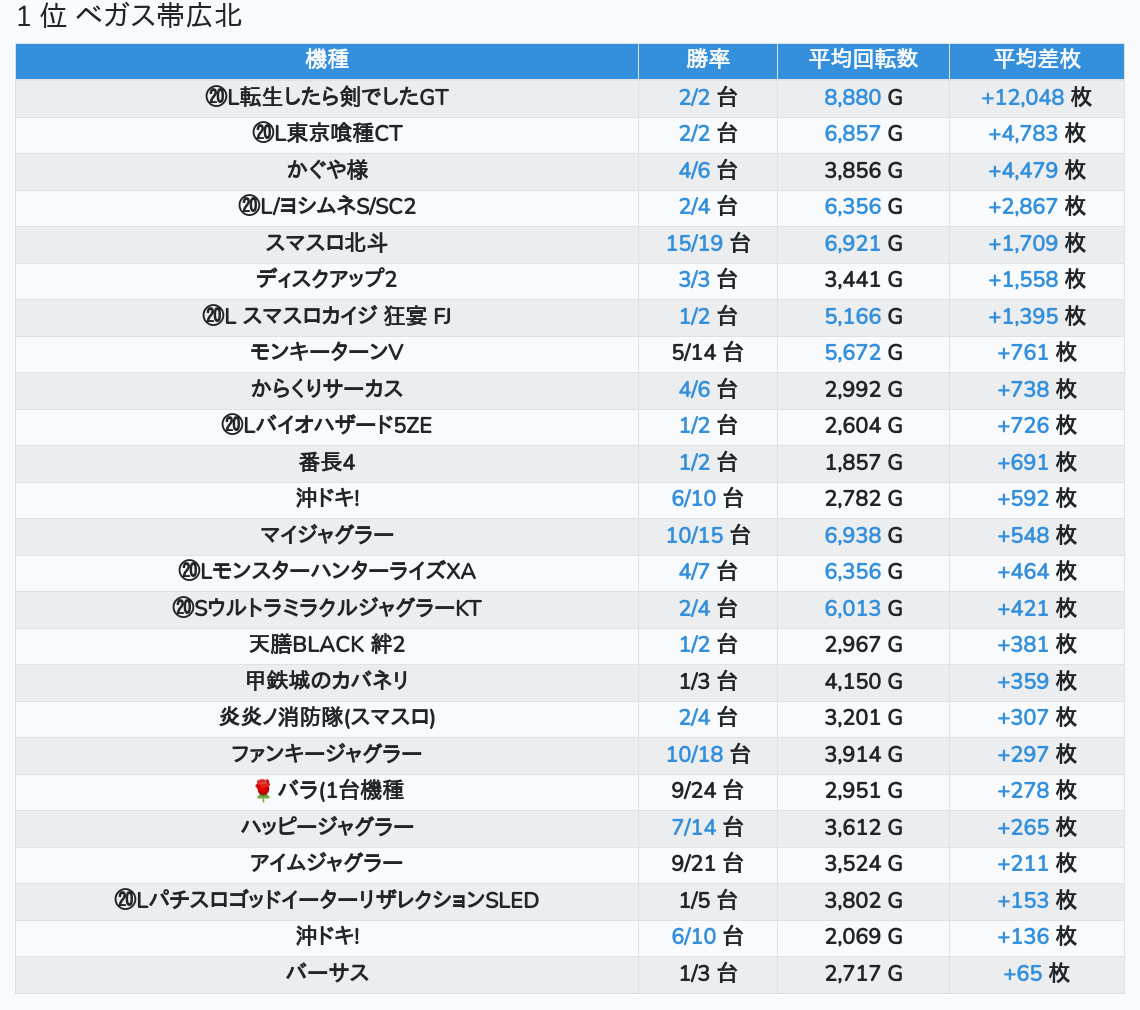Click the '+738 枚' value
This screenshot has width=1140, height=1010.
[1037, 389]
